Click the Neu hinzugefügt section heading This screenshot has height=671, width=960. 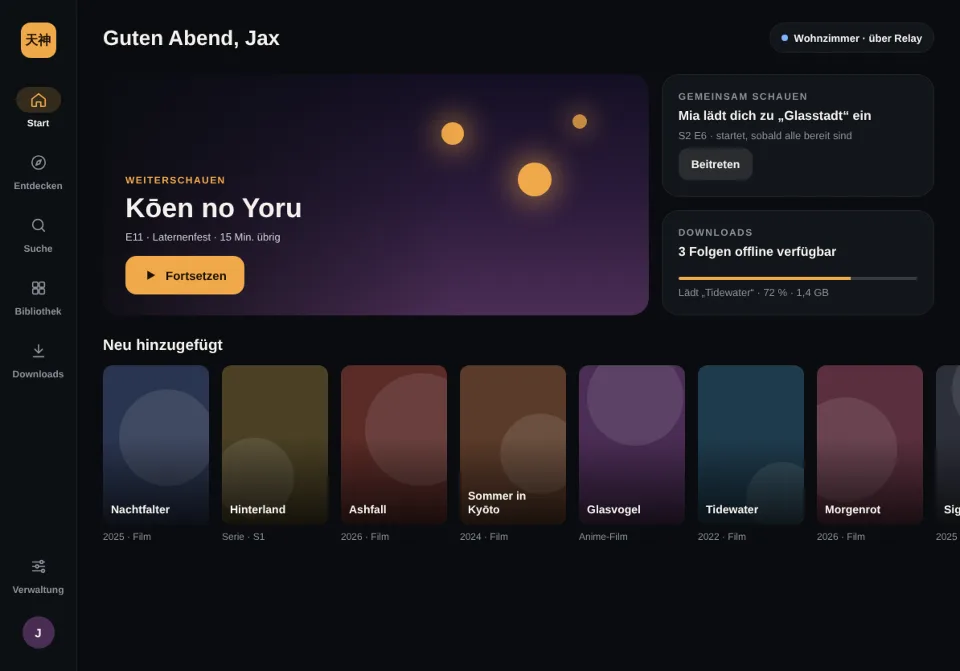[163, 345]
